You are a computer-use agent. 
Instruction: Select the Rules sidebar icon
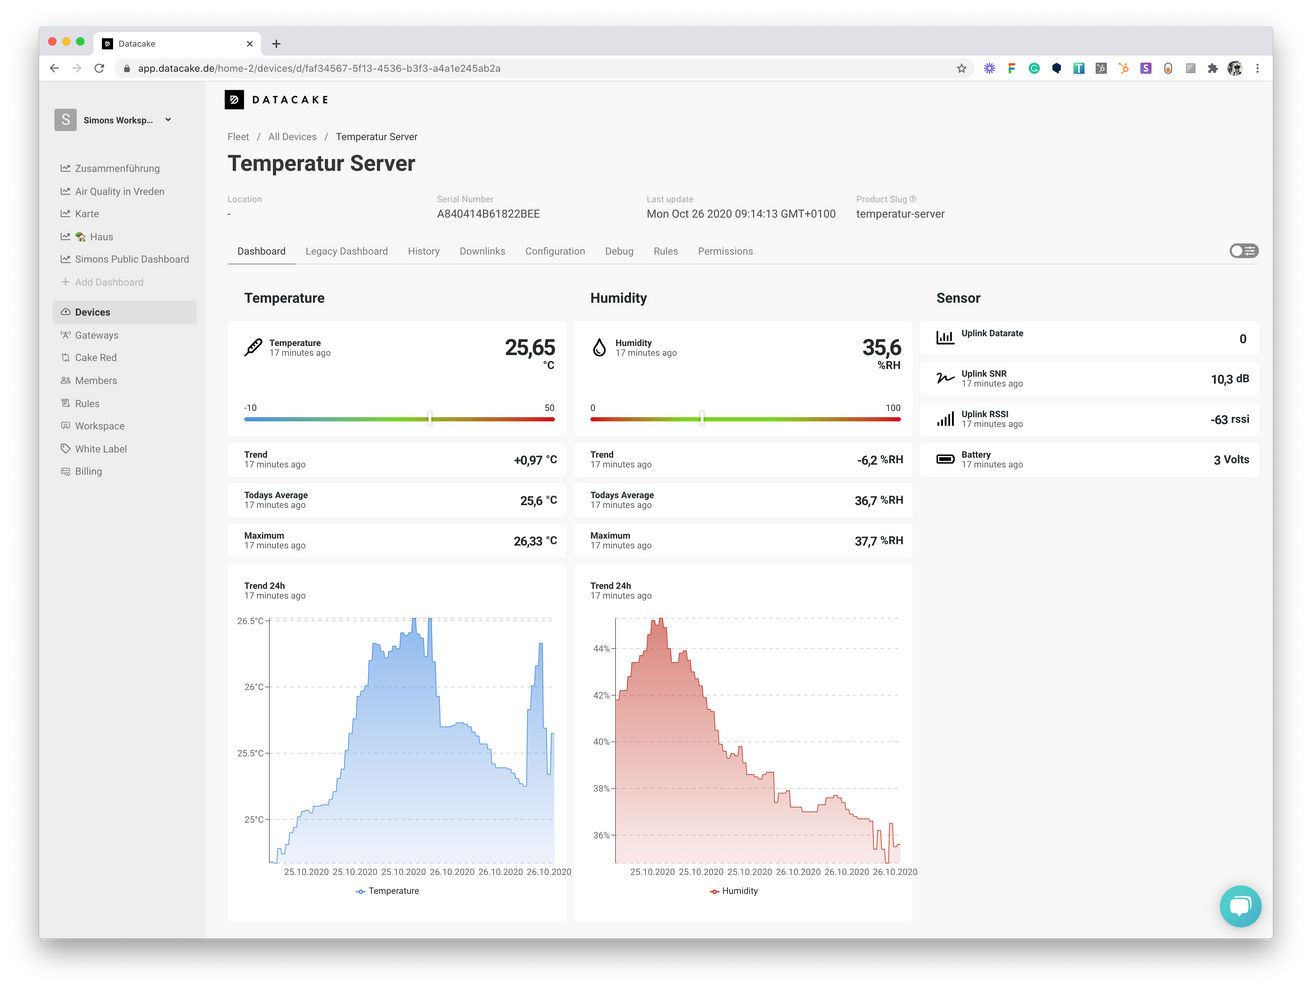coord(65,403)
